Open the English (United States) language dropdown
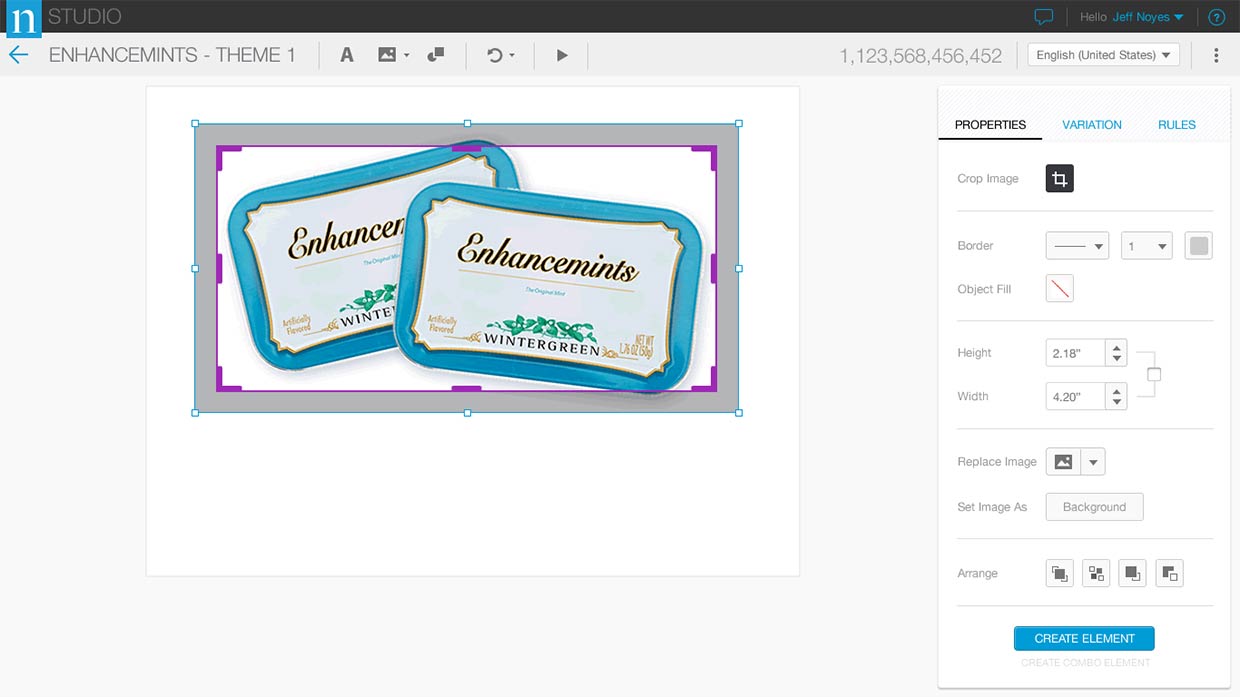 [x=1104, y=55]
